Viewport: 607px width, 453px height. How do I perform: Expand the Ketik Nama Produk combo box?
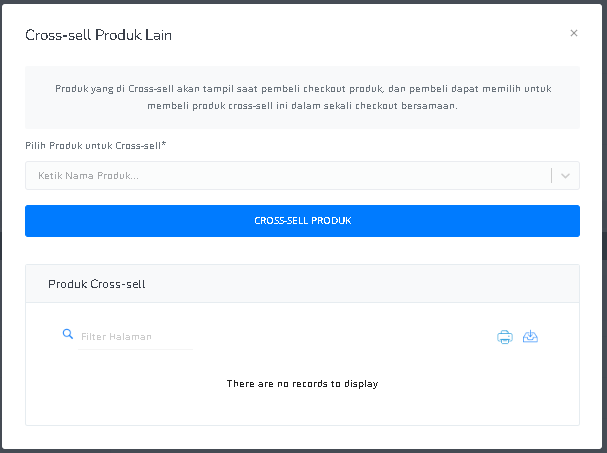(302, 176)
